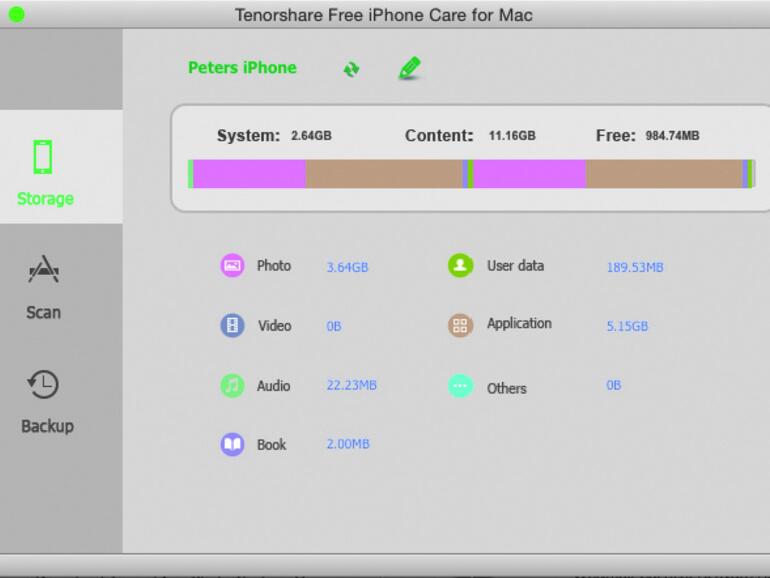The image size is (770, 578).
Task: Click the Book label
Action: (272, 445)
